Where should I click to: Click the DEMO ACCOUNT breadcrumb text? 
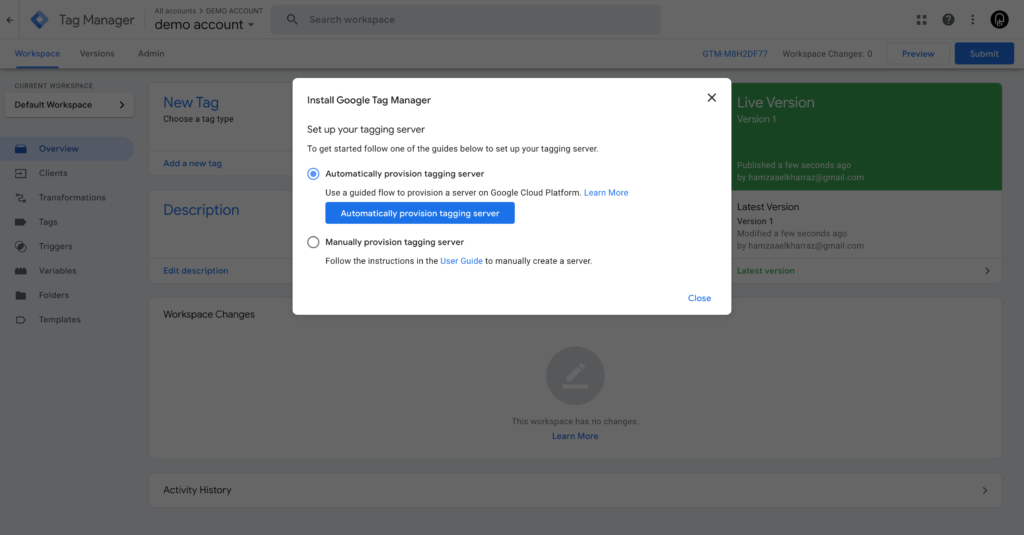pyautogui.click(x=234, y=10)
